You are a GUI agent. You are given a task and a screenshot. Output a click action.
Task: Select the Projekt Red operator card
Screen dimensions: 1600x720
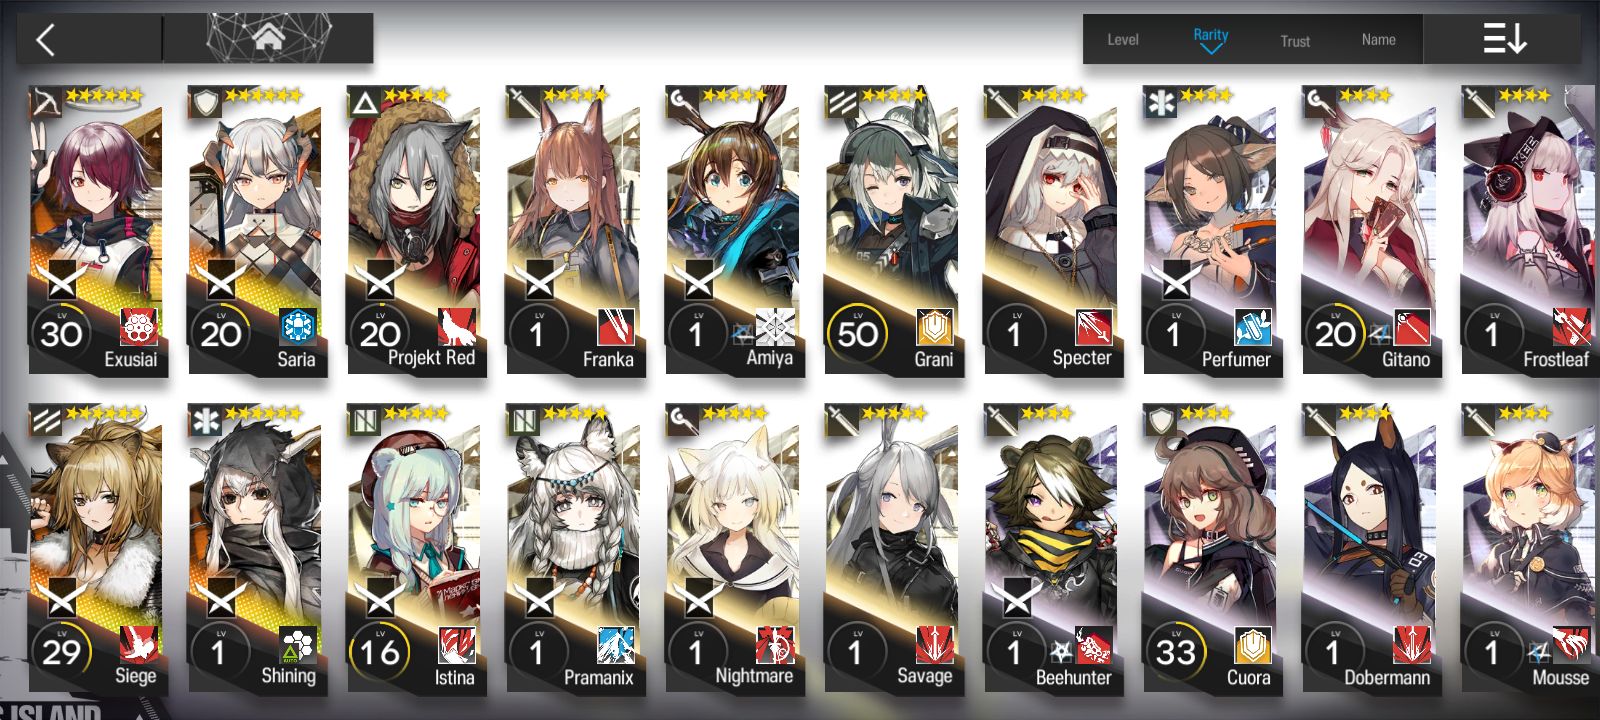pyautogui.click(x=416, y=230)
